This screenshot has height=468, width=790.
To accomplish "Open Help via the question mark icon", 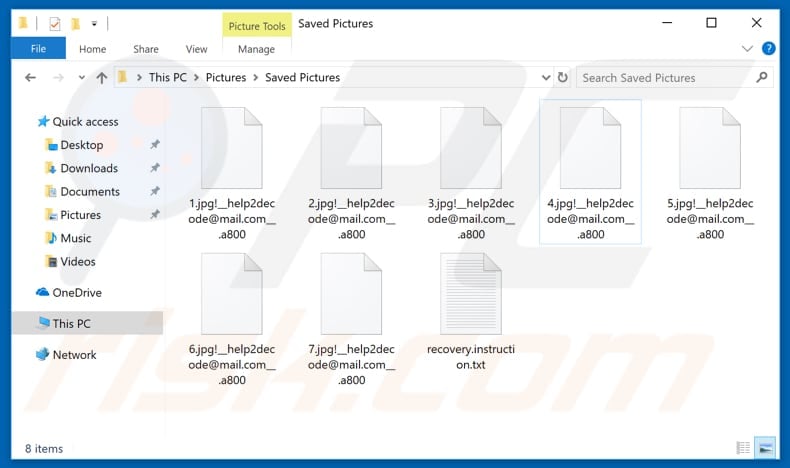I will pos(768,48).
